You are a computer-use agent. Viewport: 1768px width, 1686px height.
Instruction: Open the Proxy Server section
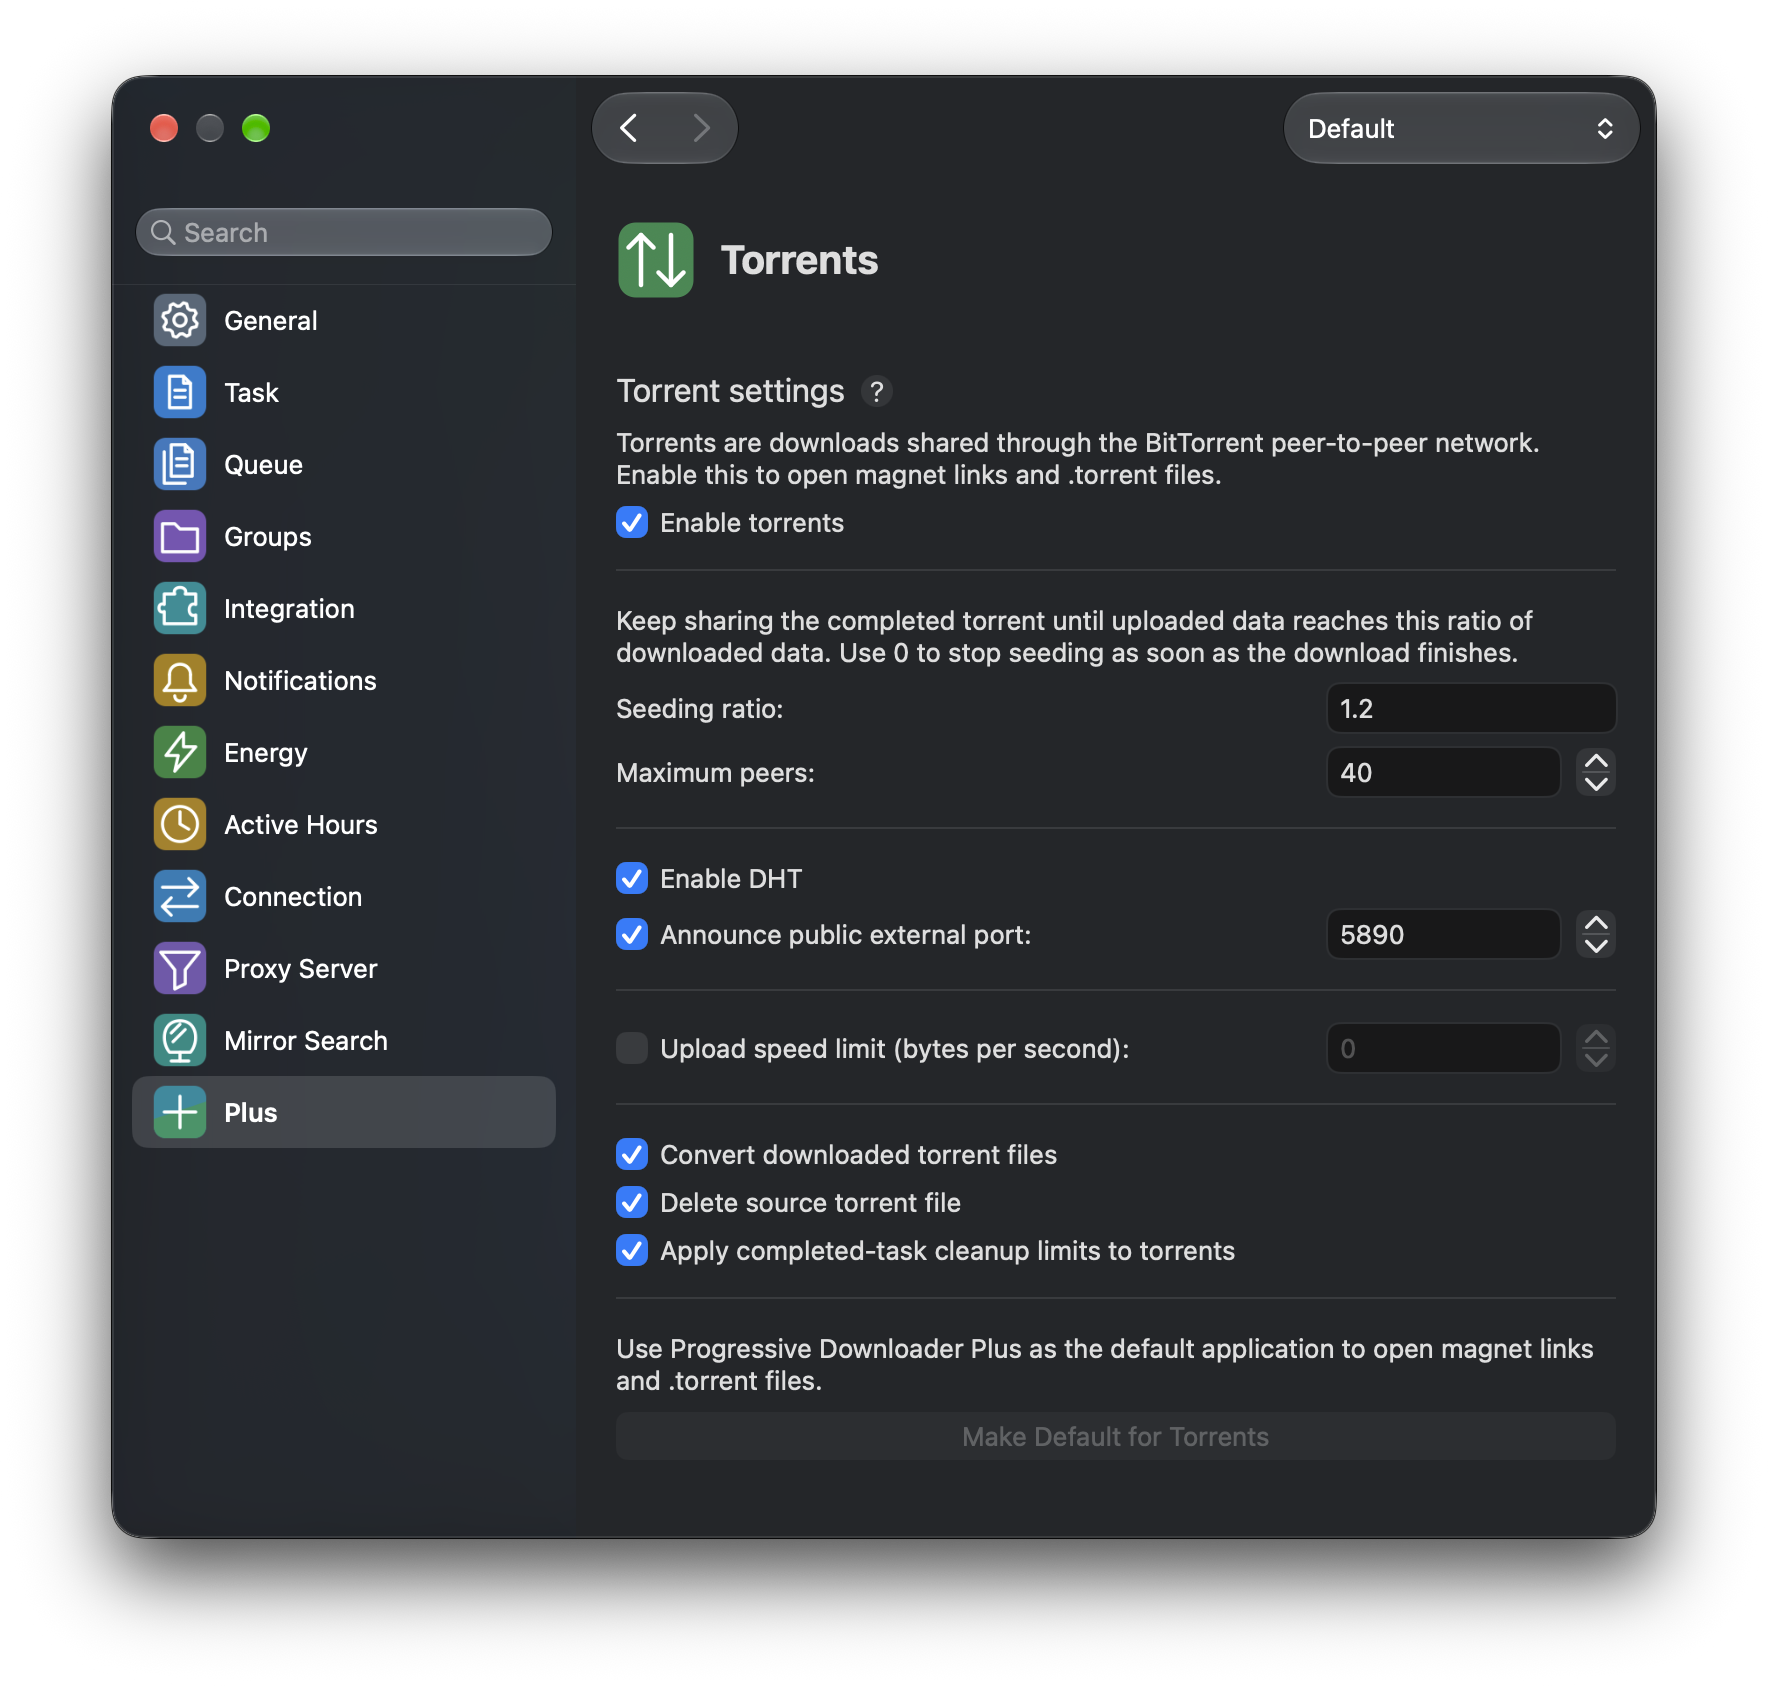coord(344,968)
